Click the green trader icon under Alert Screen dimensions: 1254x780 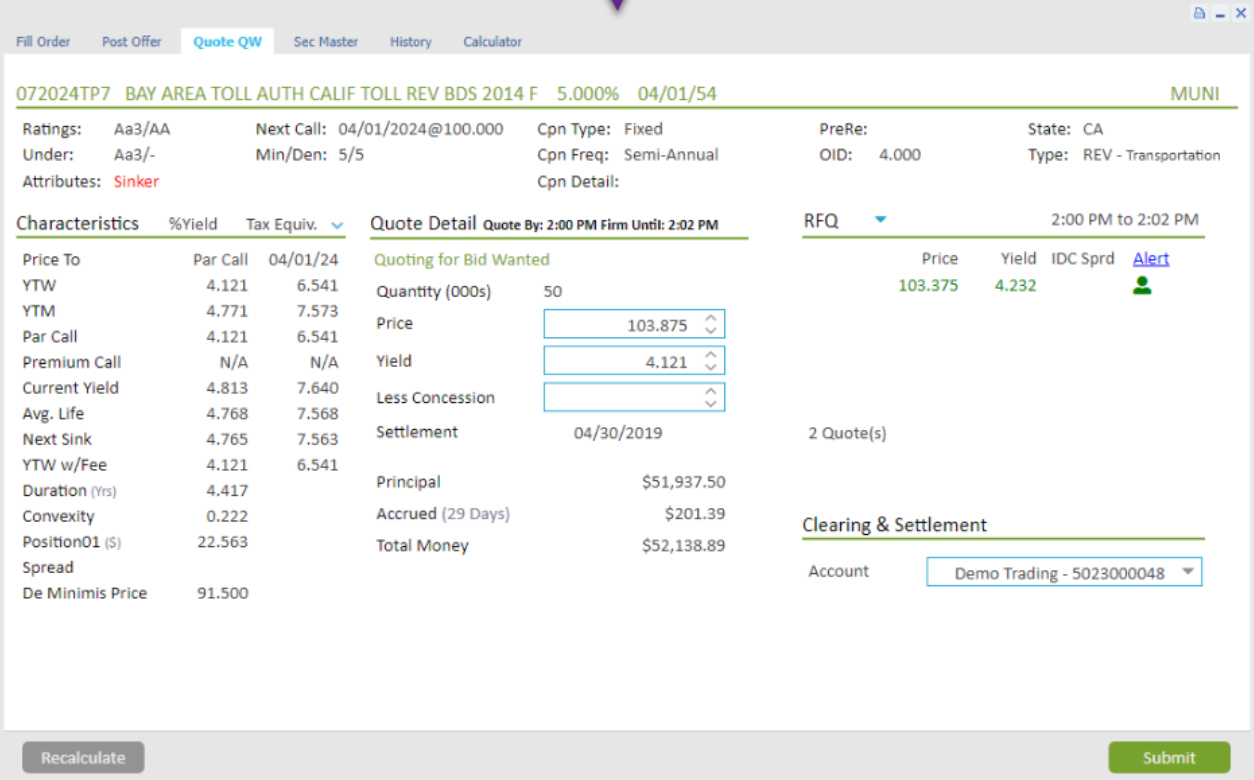[1142, 286]
